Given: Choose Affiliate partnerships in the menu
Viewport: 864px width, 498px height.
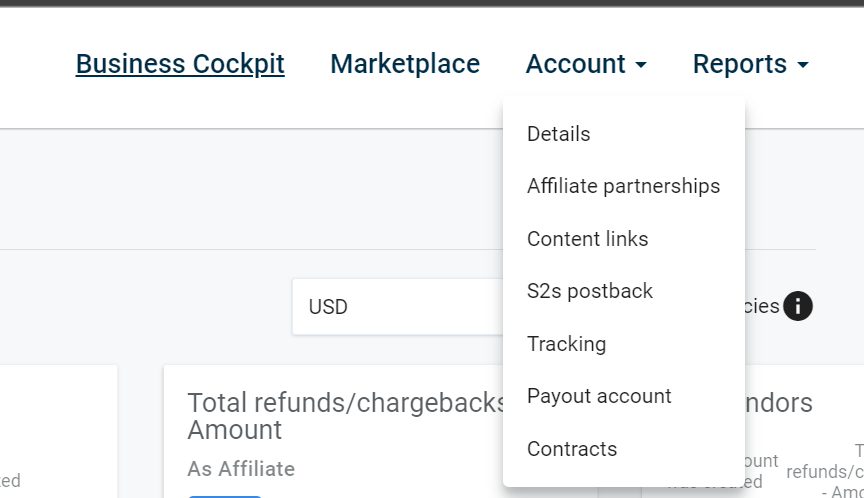Looking at the screenshot, I should point(623,186).
